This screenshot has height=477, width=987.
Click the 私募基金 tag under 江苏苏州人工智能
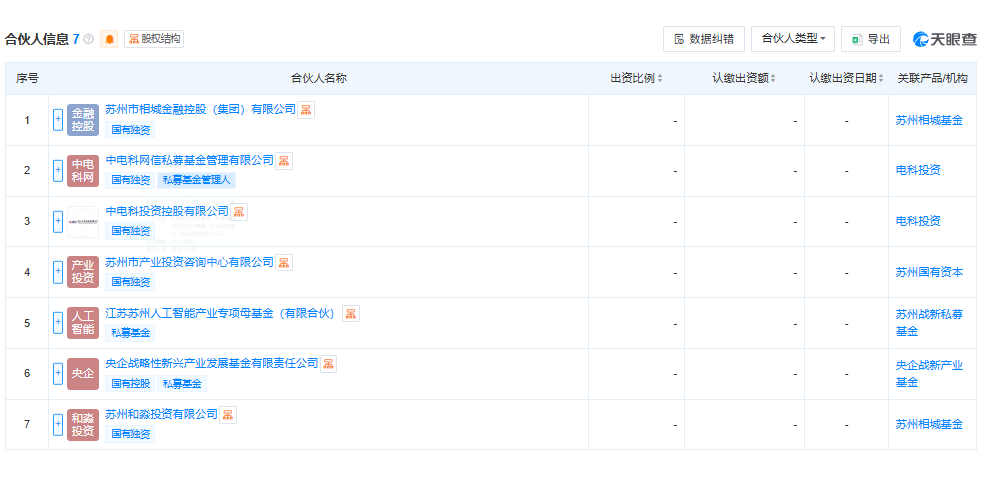tap(130, 333)
